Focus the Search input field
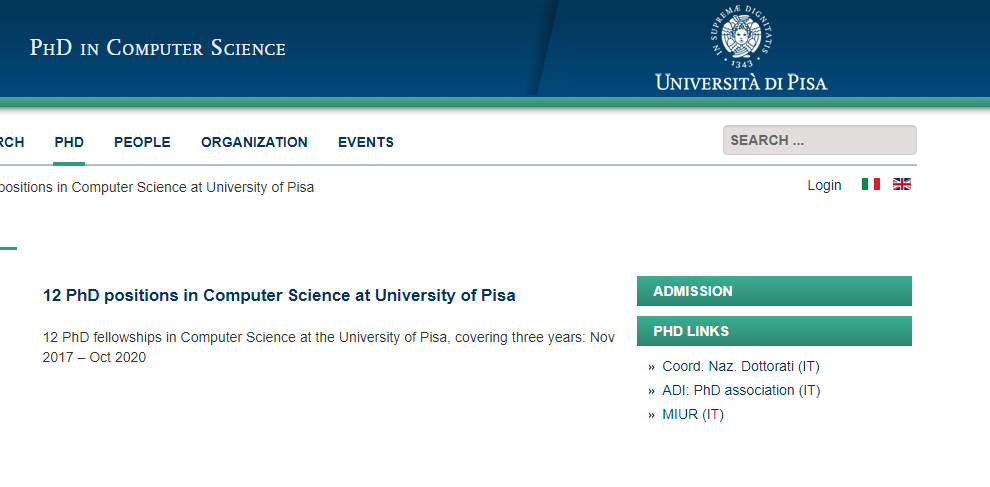The height and width of the screenshot is (487, 990). point(819,140)
